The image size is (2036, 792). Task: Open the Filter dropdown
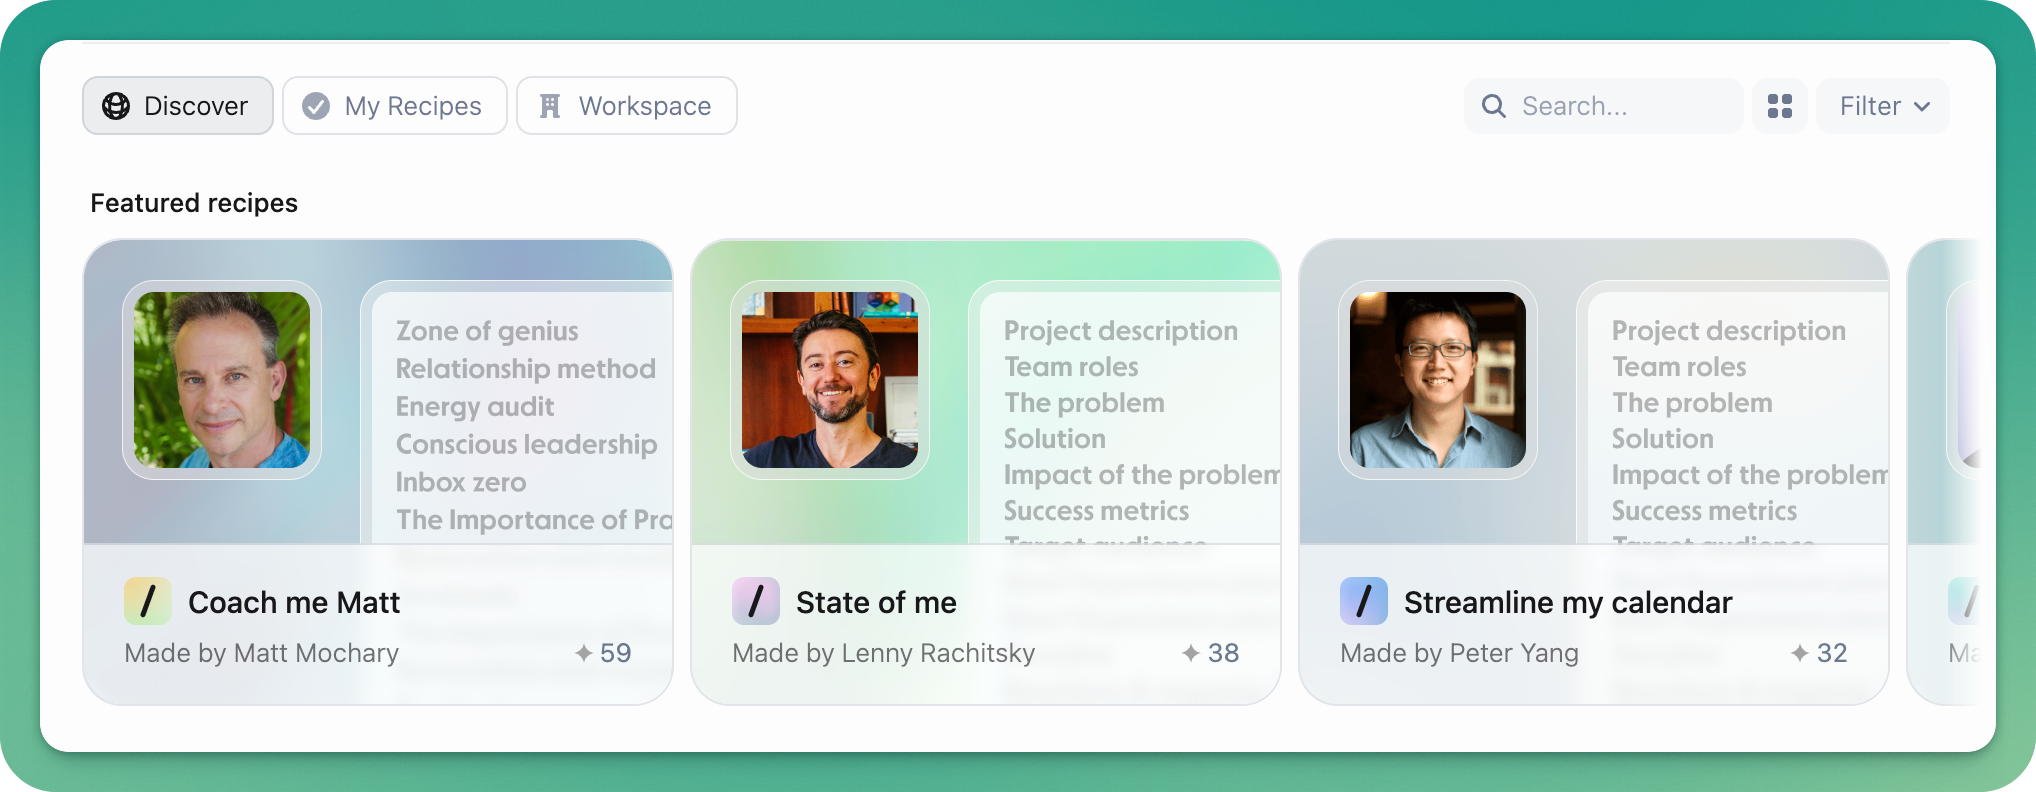(1883, 106)
